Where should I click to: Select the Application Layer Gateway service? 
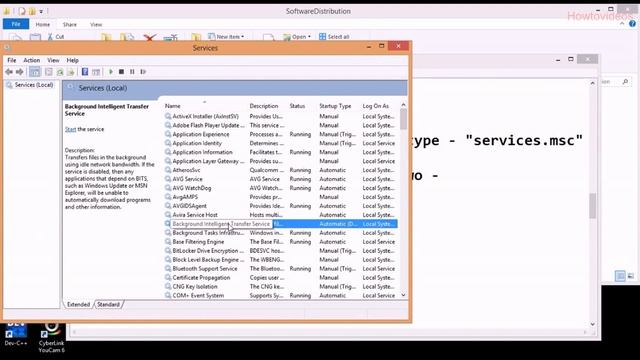pos(208,161)
